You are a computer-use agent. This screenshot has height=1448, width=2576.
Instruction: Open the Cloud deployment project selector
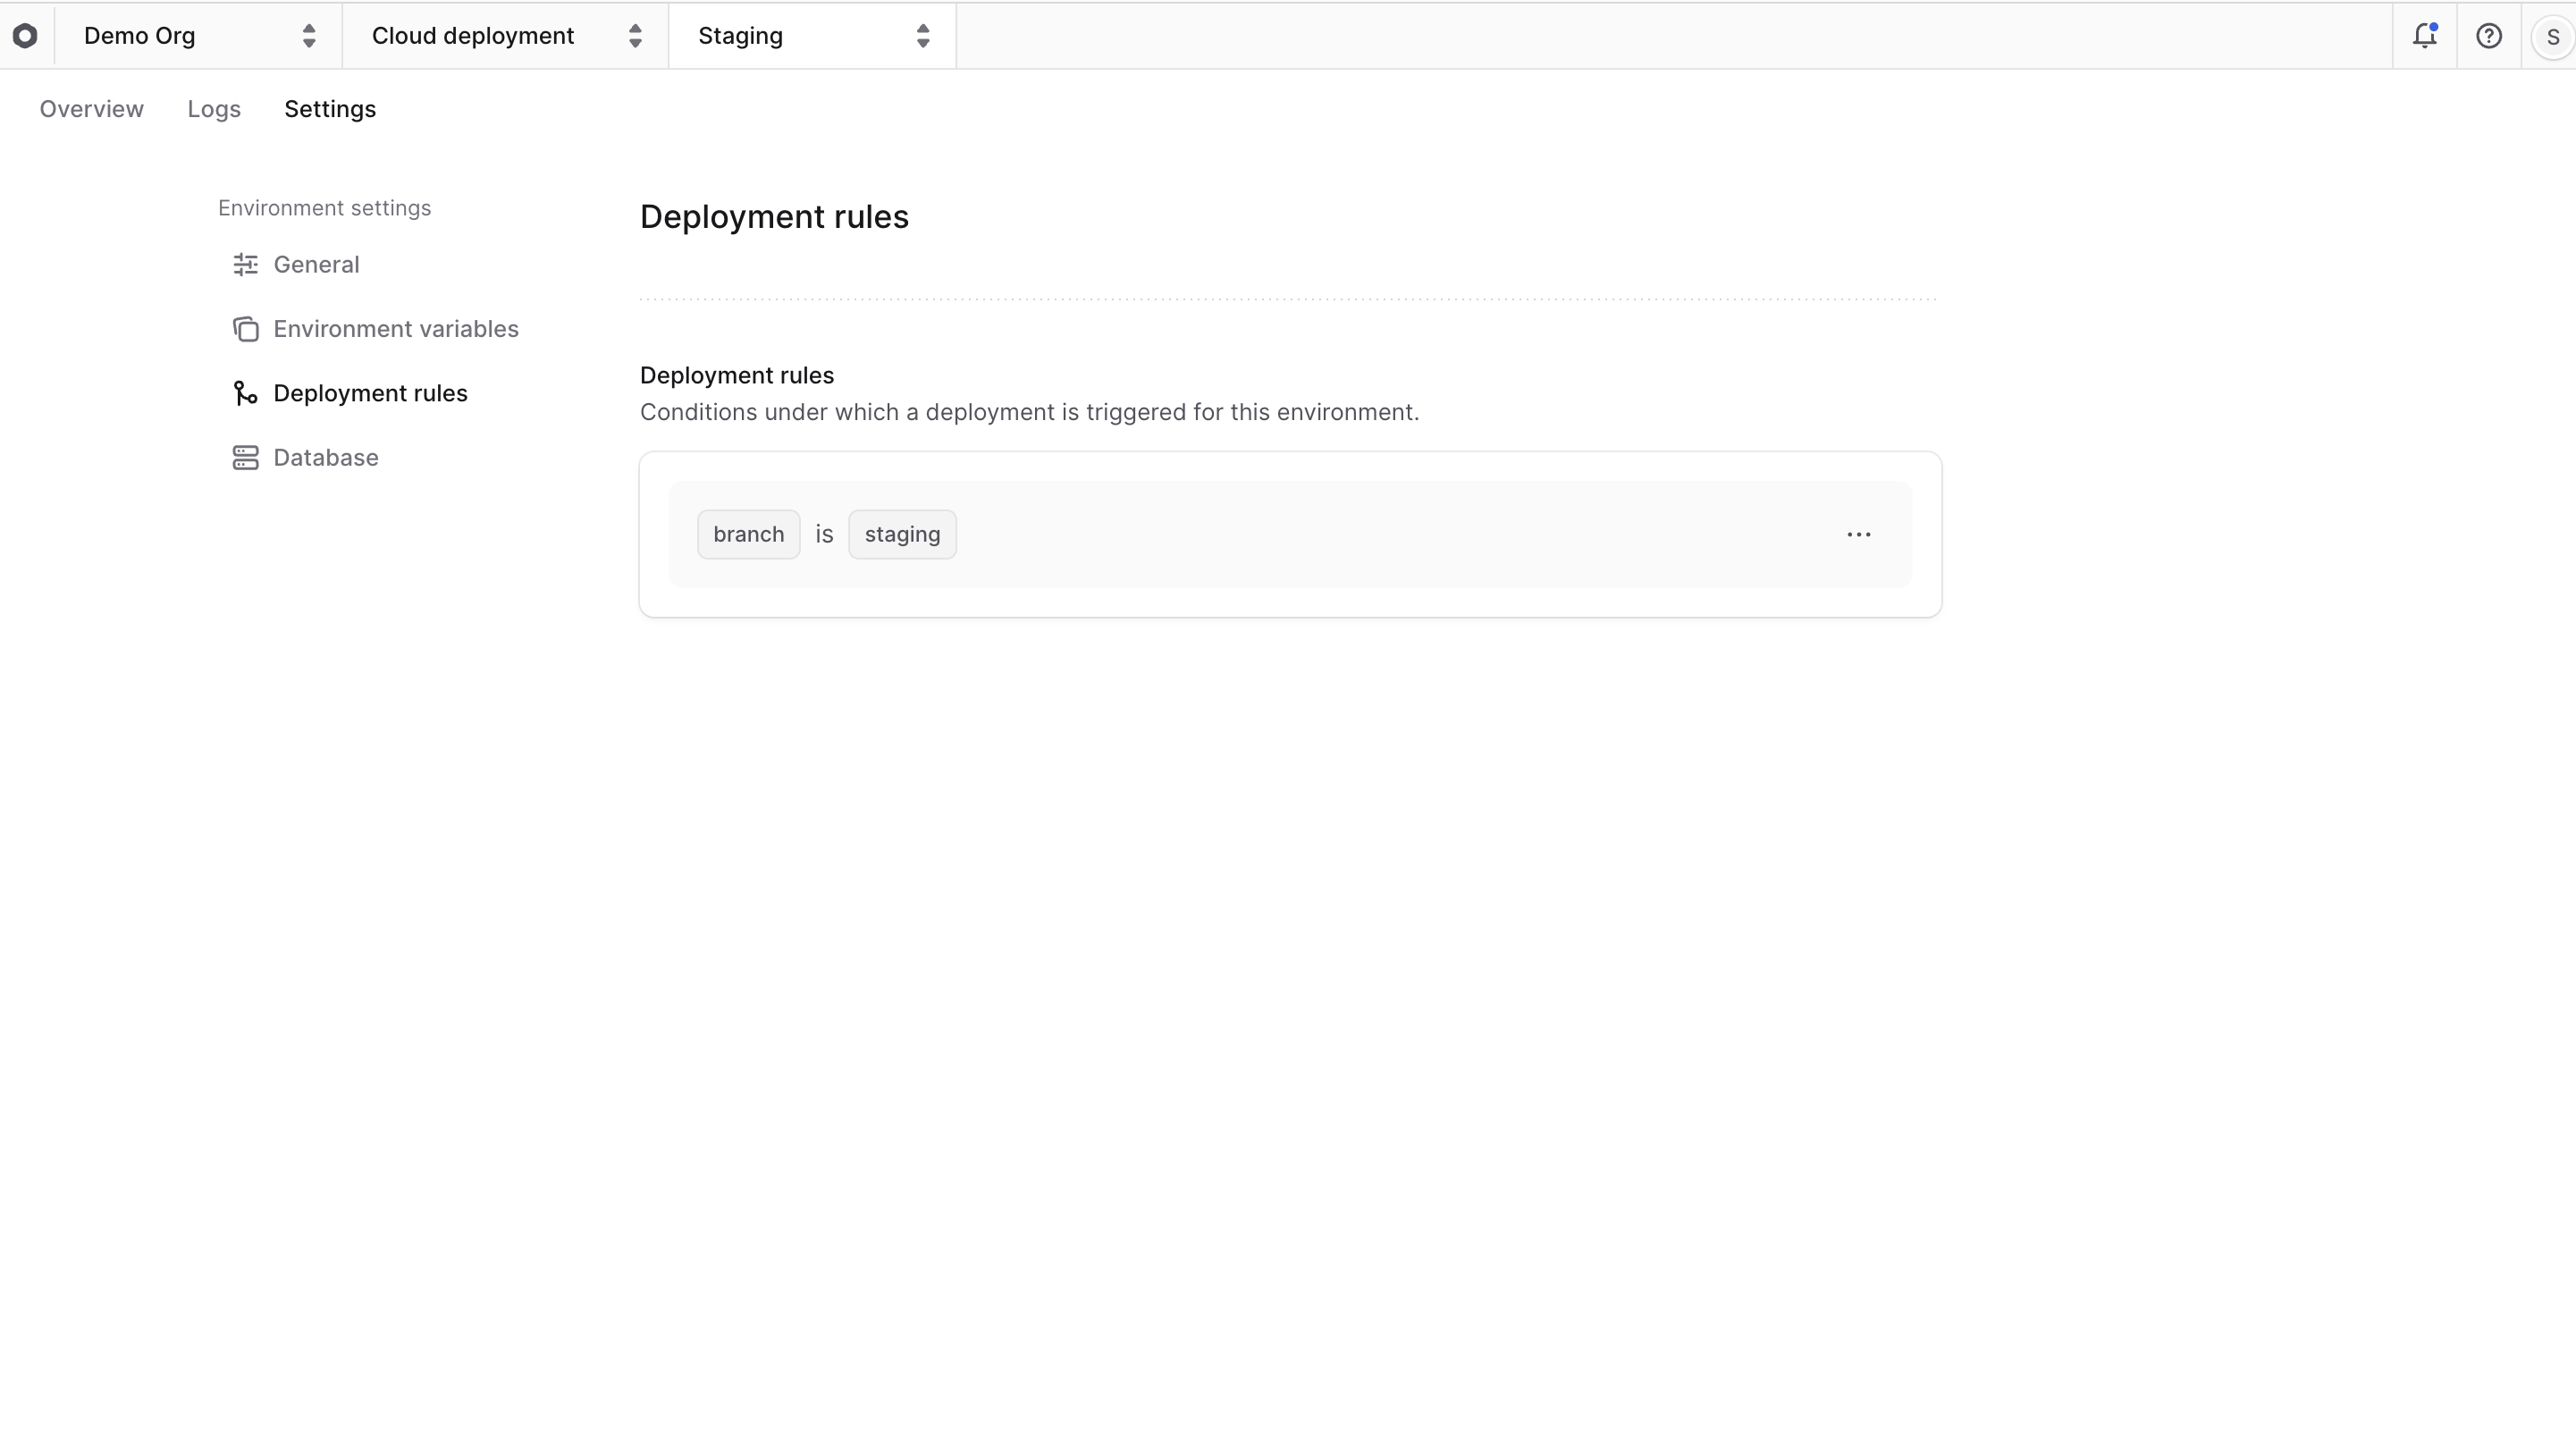tap(505, 35)
